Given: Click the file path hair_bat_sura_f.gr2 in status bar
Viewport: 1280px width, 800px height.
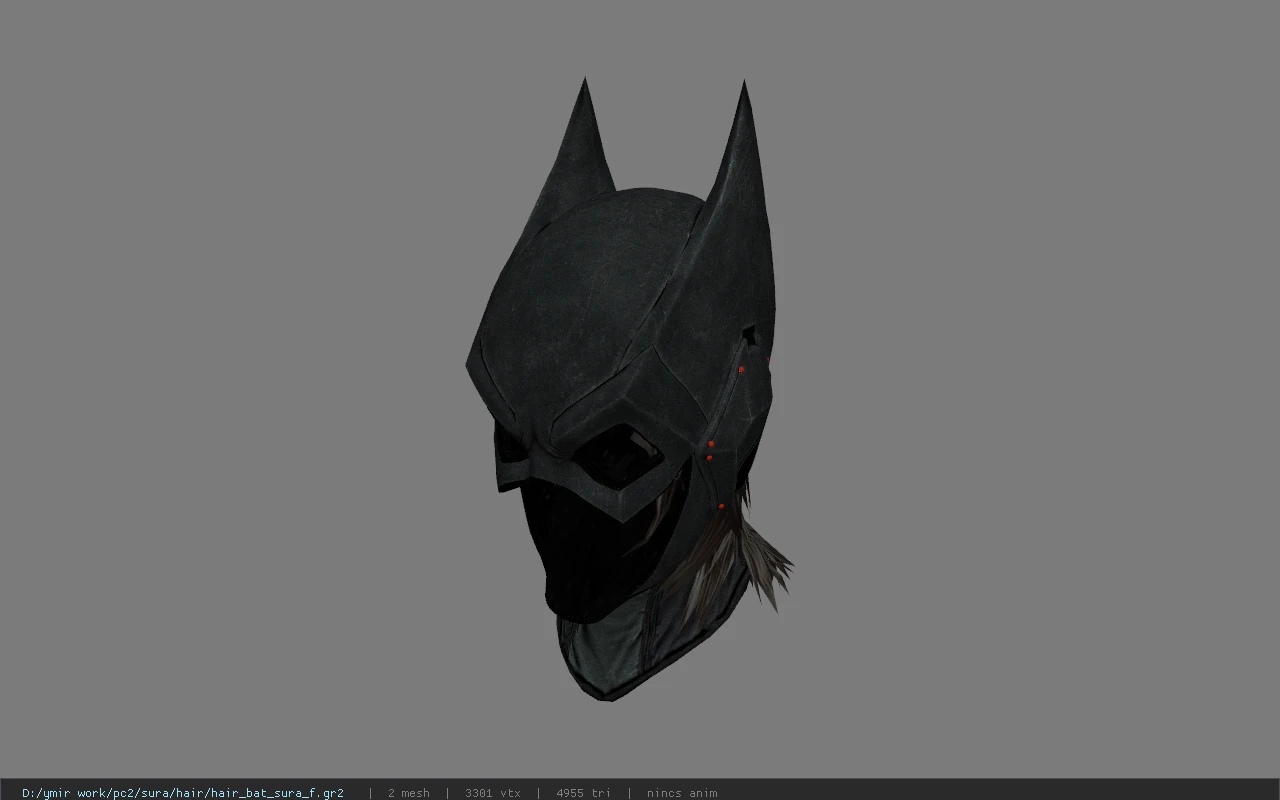Looking at the screenshot, I should click(x=183, y=793).
